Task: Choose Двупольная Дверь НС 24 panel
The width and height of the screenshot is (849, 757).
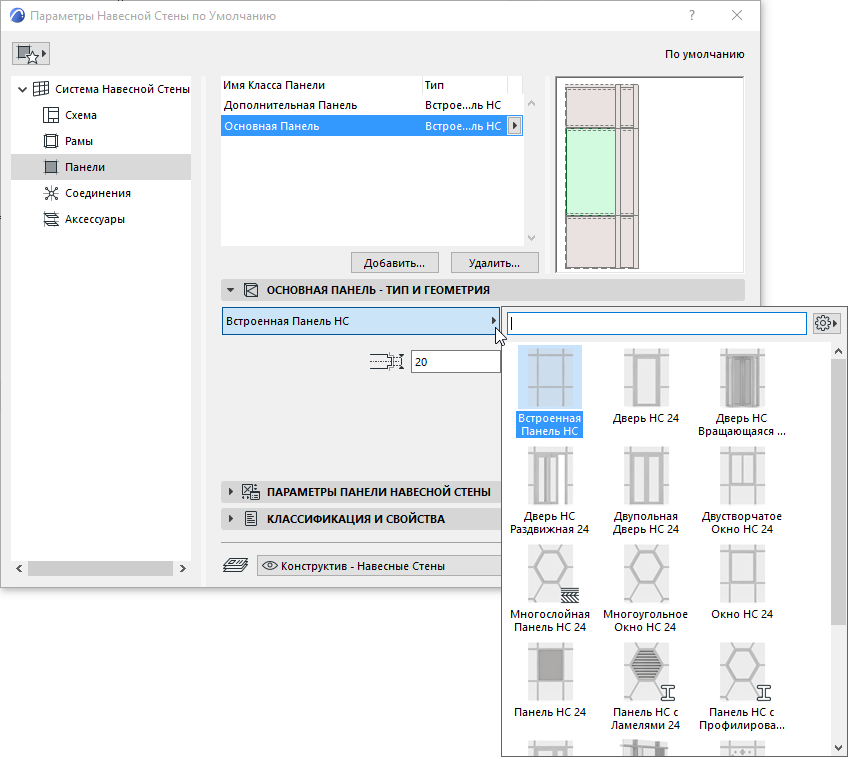Action: tap(645, 491)
